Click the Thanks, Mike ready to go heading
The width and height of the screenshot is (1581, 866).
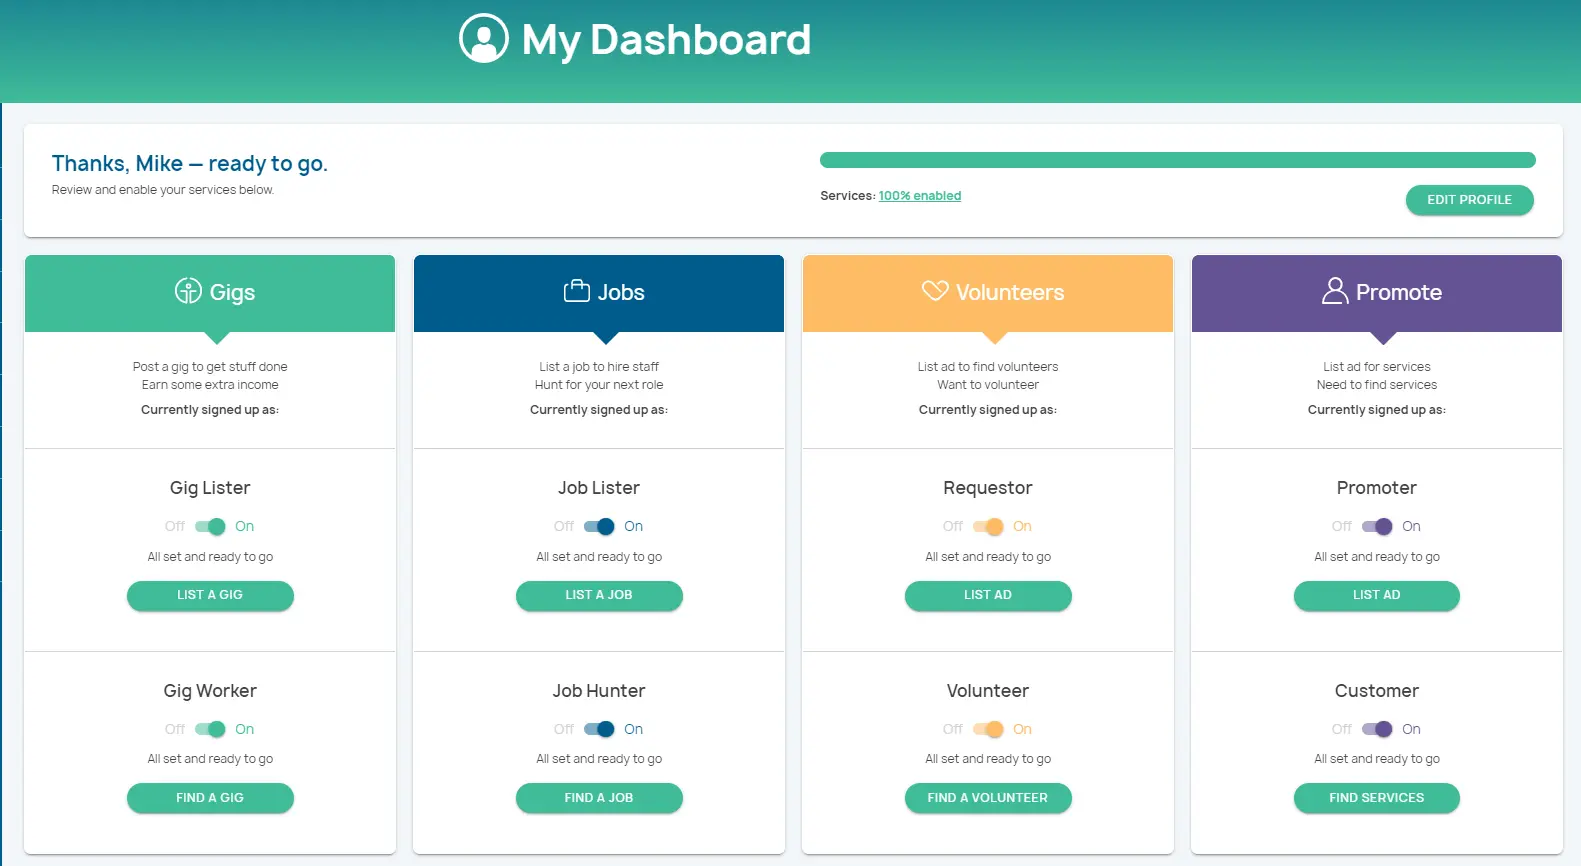tap(190, 164)
